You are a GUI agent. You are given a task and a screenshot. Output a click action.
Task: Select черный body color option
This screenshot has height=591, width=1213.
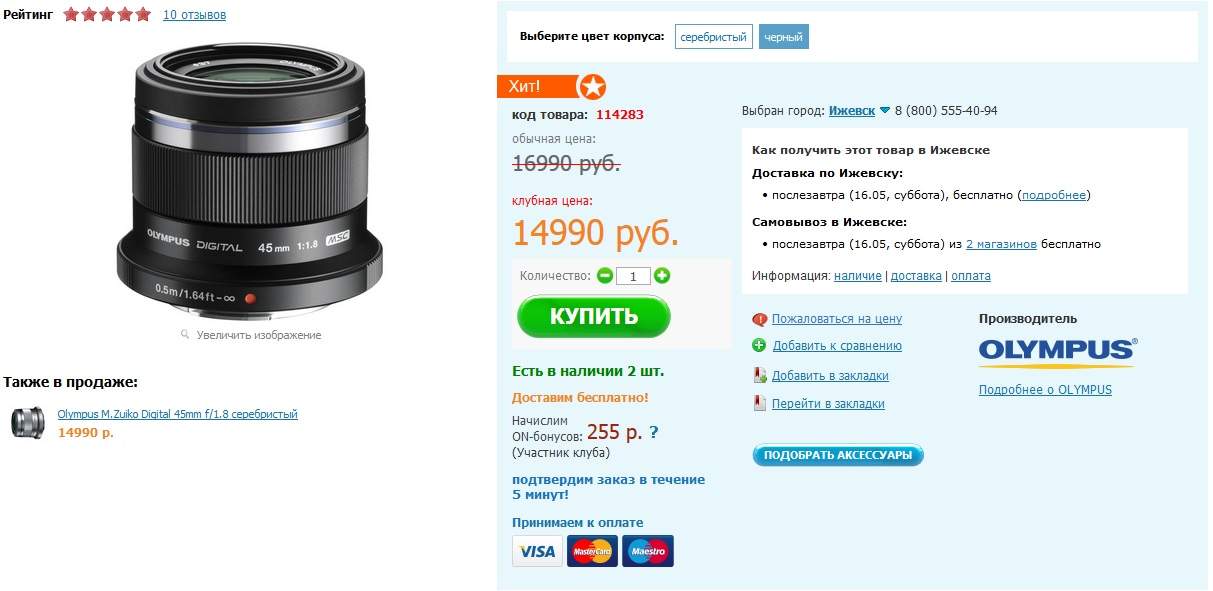(x=783, y=37)
